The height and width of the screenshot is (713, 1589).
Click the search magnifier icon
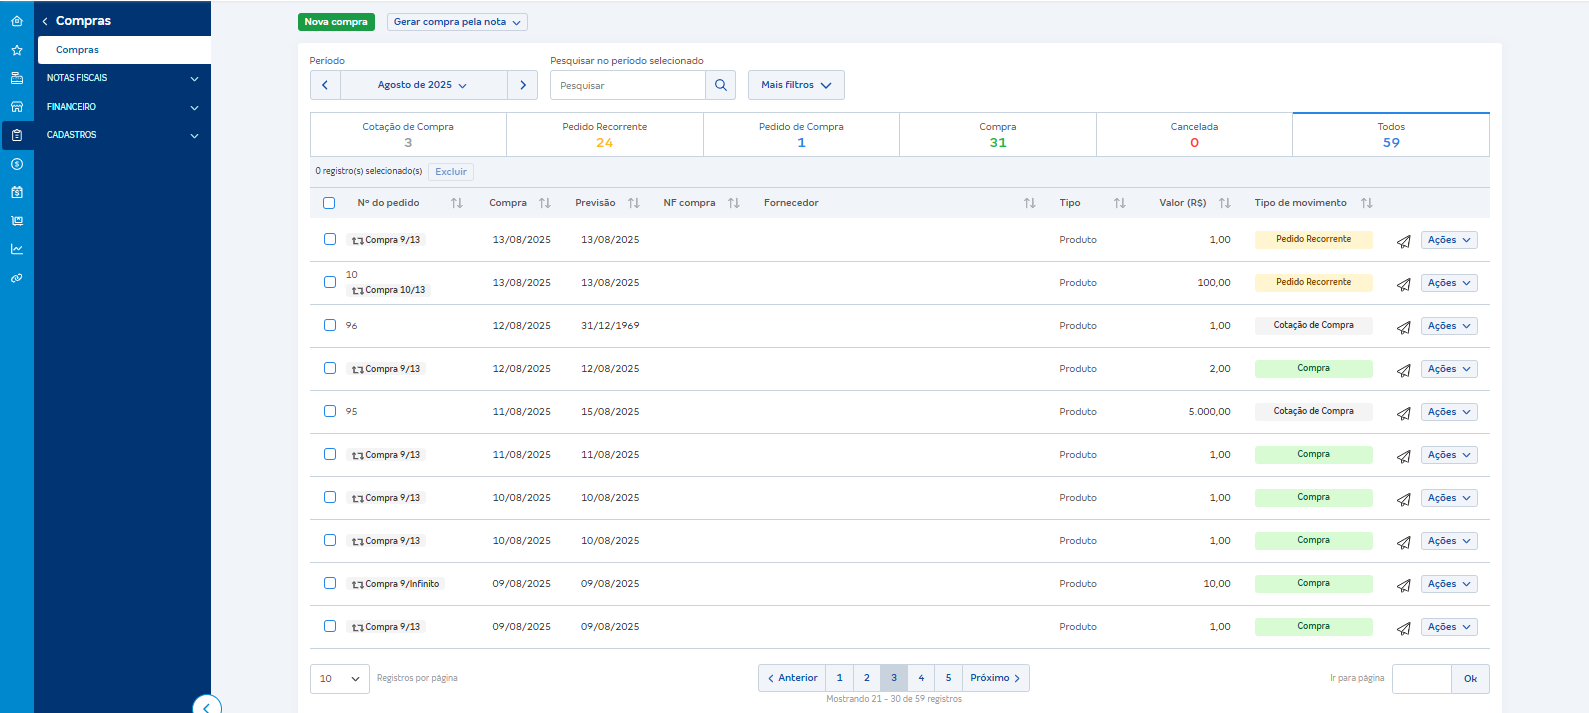click(720, 85)
